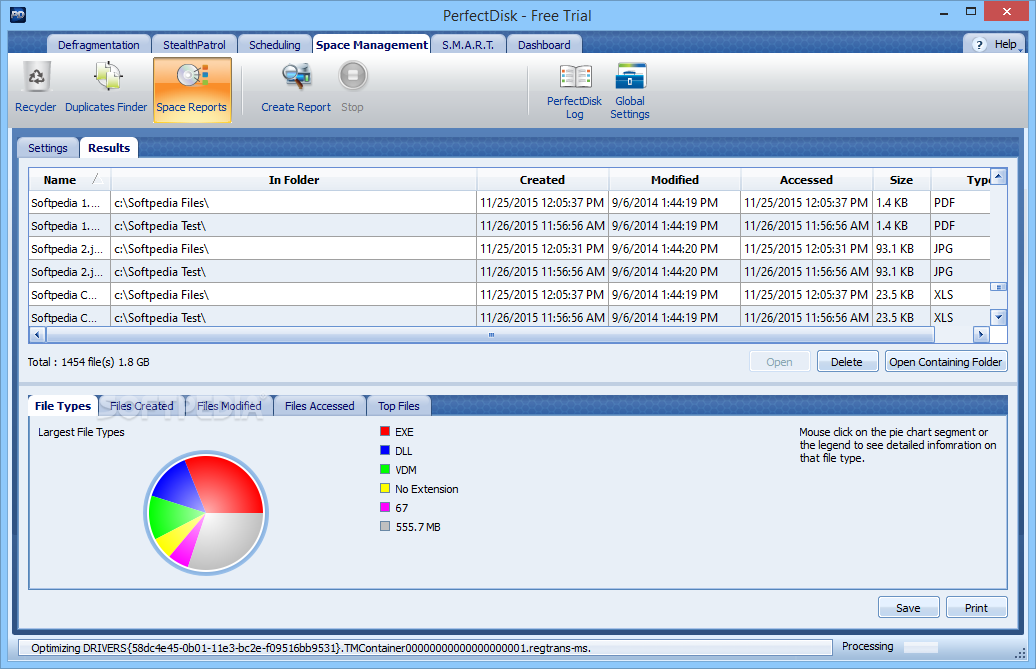Select the XLS row in c:\Softpedia Files\
Screen dimensions: 1036x669
point(509,295)
